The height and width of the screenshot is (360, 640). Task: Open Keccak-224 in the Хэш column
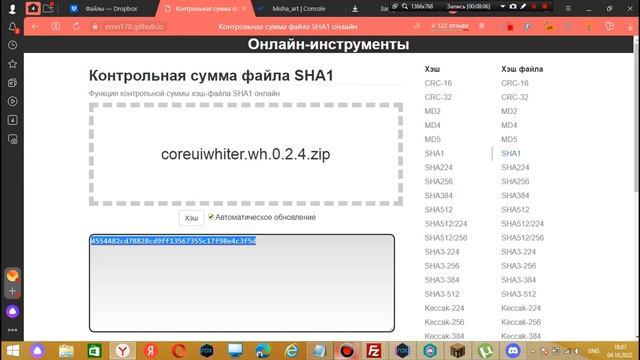tap(444, 308)
